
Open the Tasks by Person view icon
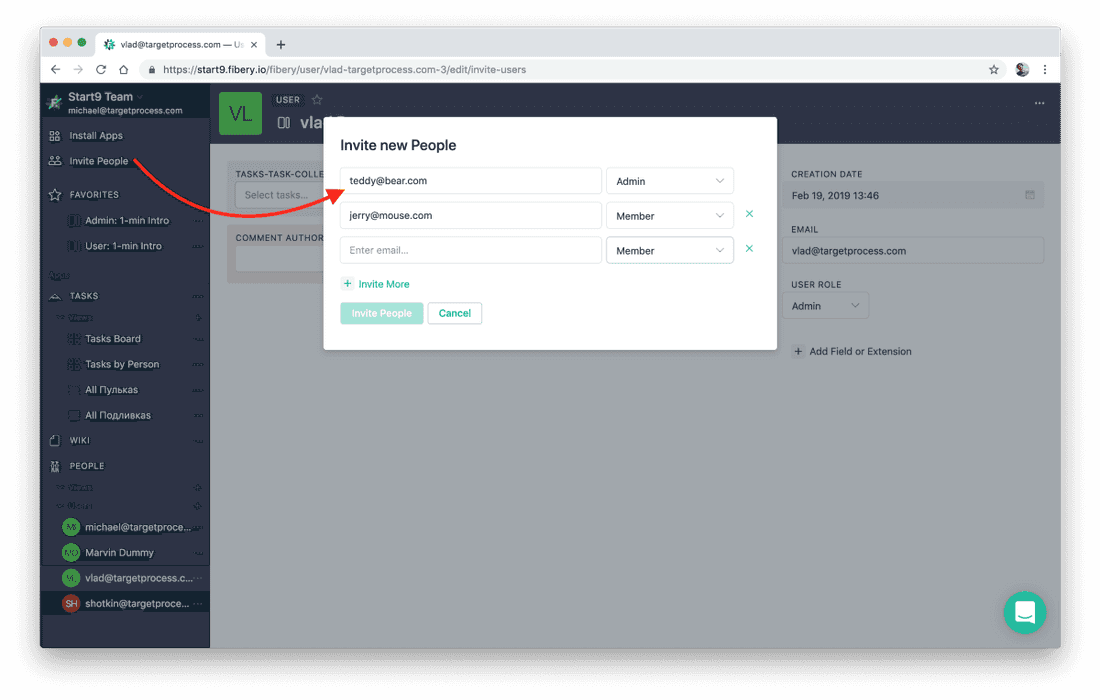tap(74, 364)
